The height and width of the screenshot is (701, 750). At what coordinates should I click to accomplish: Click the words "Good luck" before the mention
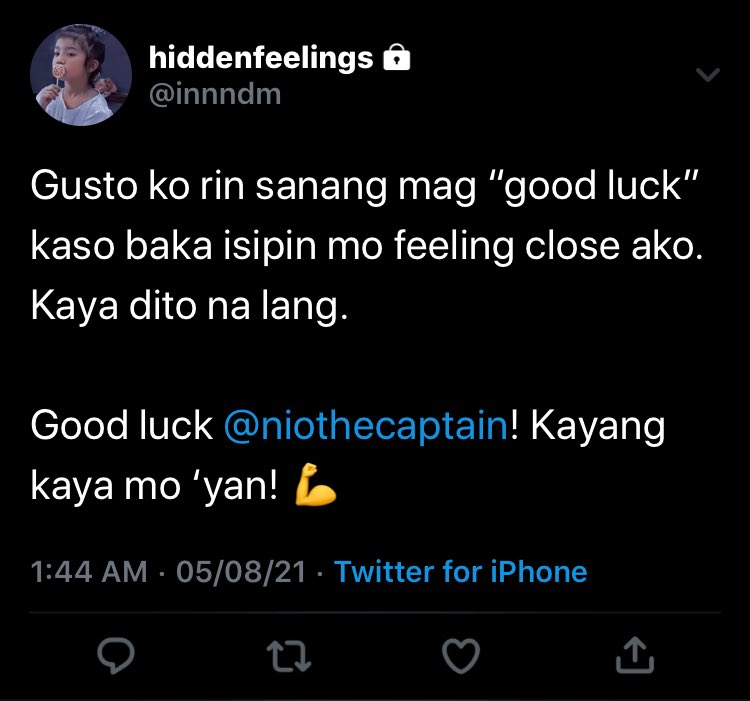[x=122, y=425]
